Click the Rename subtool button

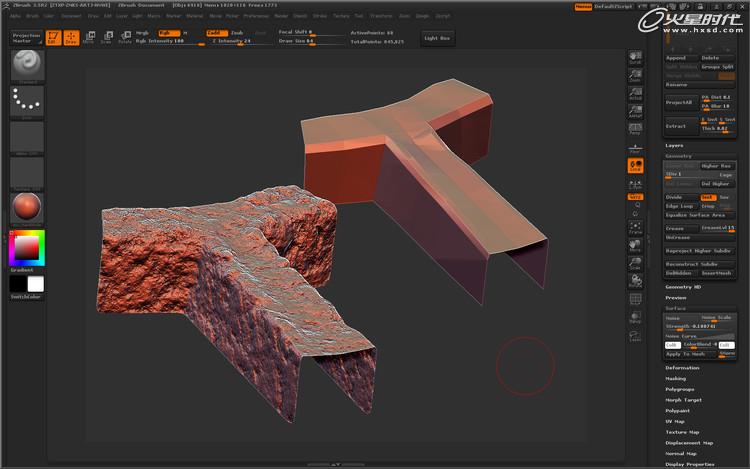(x=699, y=85)
